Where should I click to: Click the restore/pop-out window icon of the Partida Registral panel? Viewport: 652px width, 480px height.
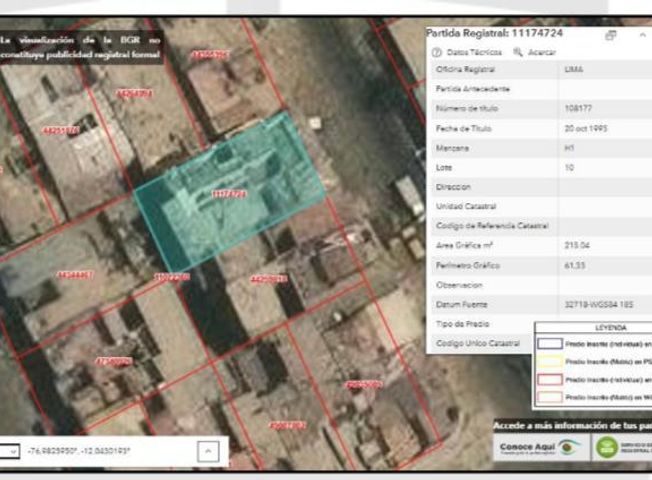pos(610,35)
